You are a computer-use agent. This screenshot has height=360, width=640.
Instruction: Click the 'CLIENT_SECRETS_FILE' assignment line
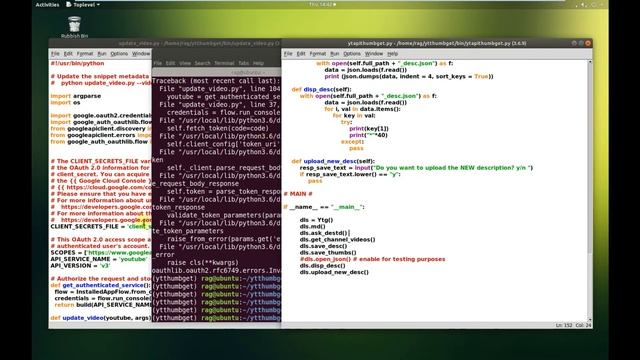click(x=100, y=227)
